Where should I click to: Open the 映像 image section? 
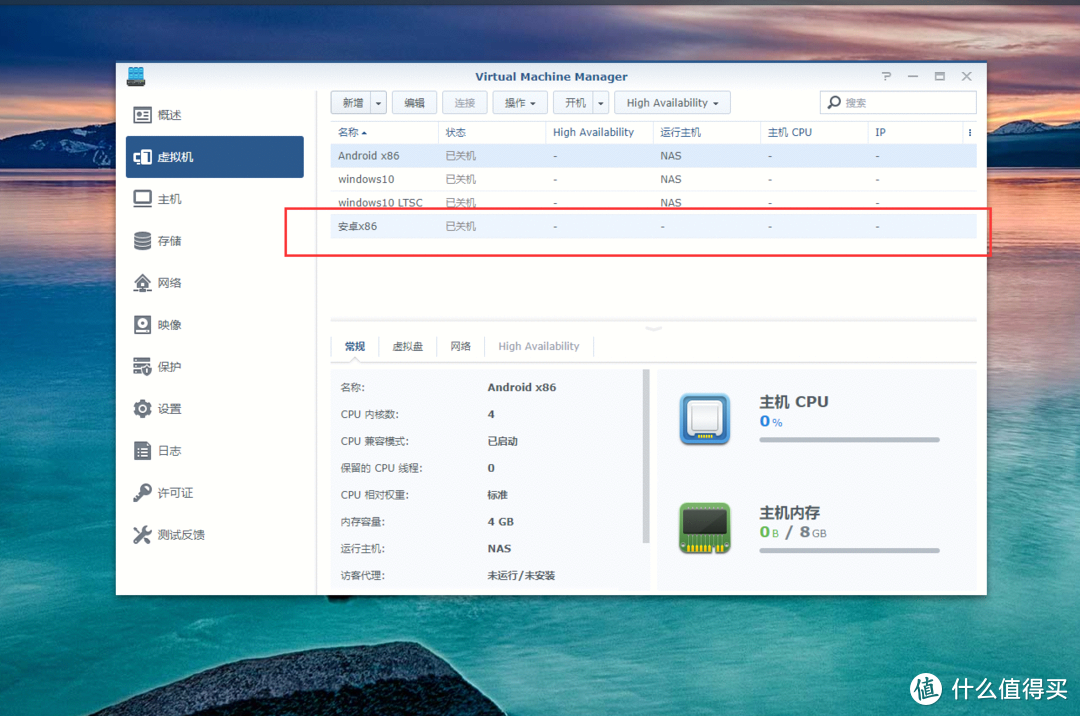215,325
